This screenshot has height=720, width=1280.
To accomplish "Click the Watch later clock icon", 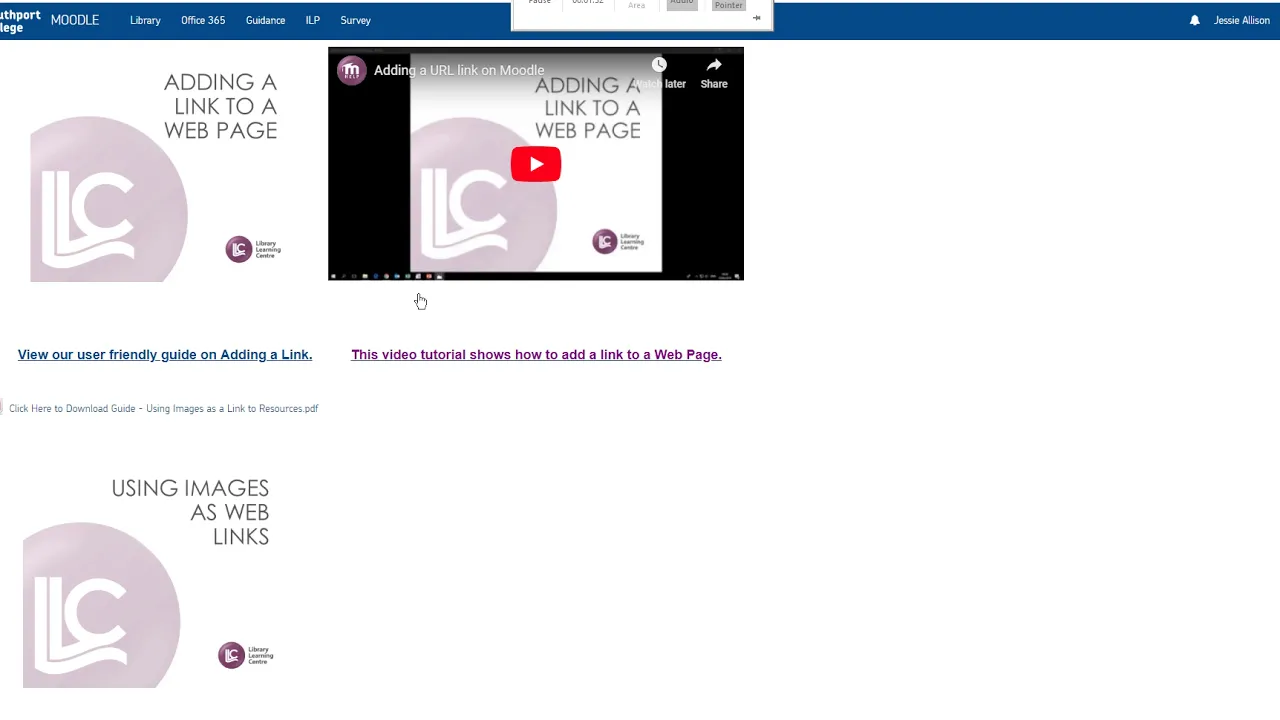I will [659, 66].
